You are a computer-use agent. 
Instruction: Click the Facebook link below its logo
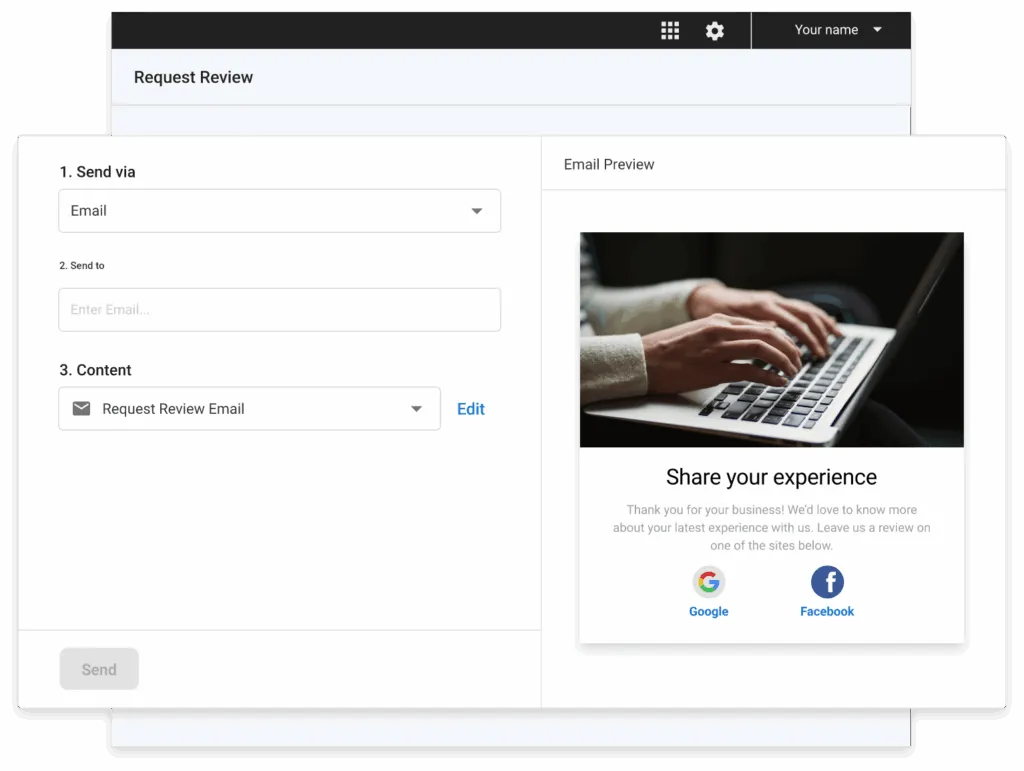(827, 611)
